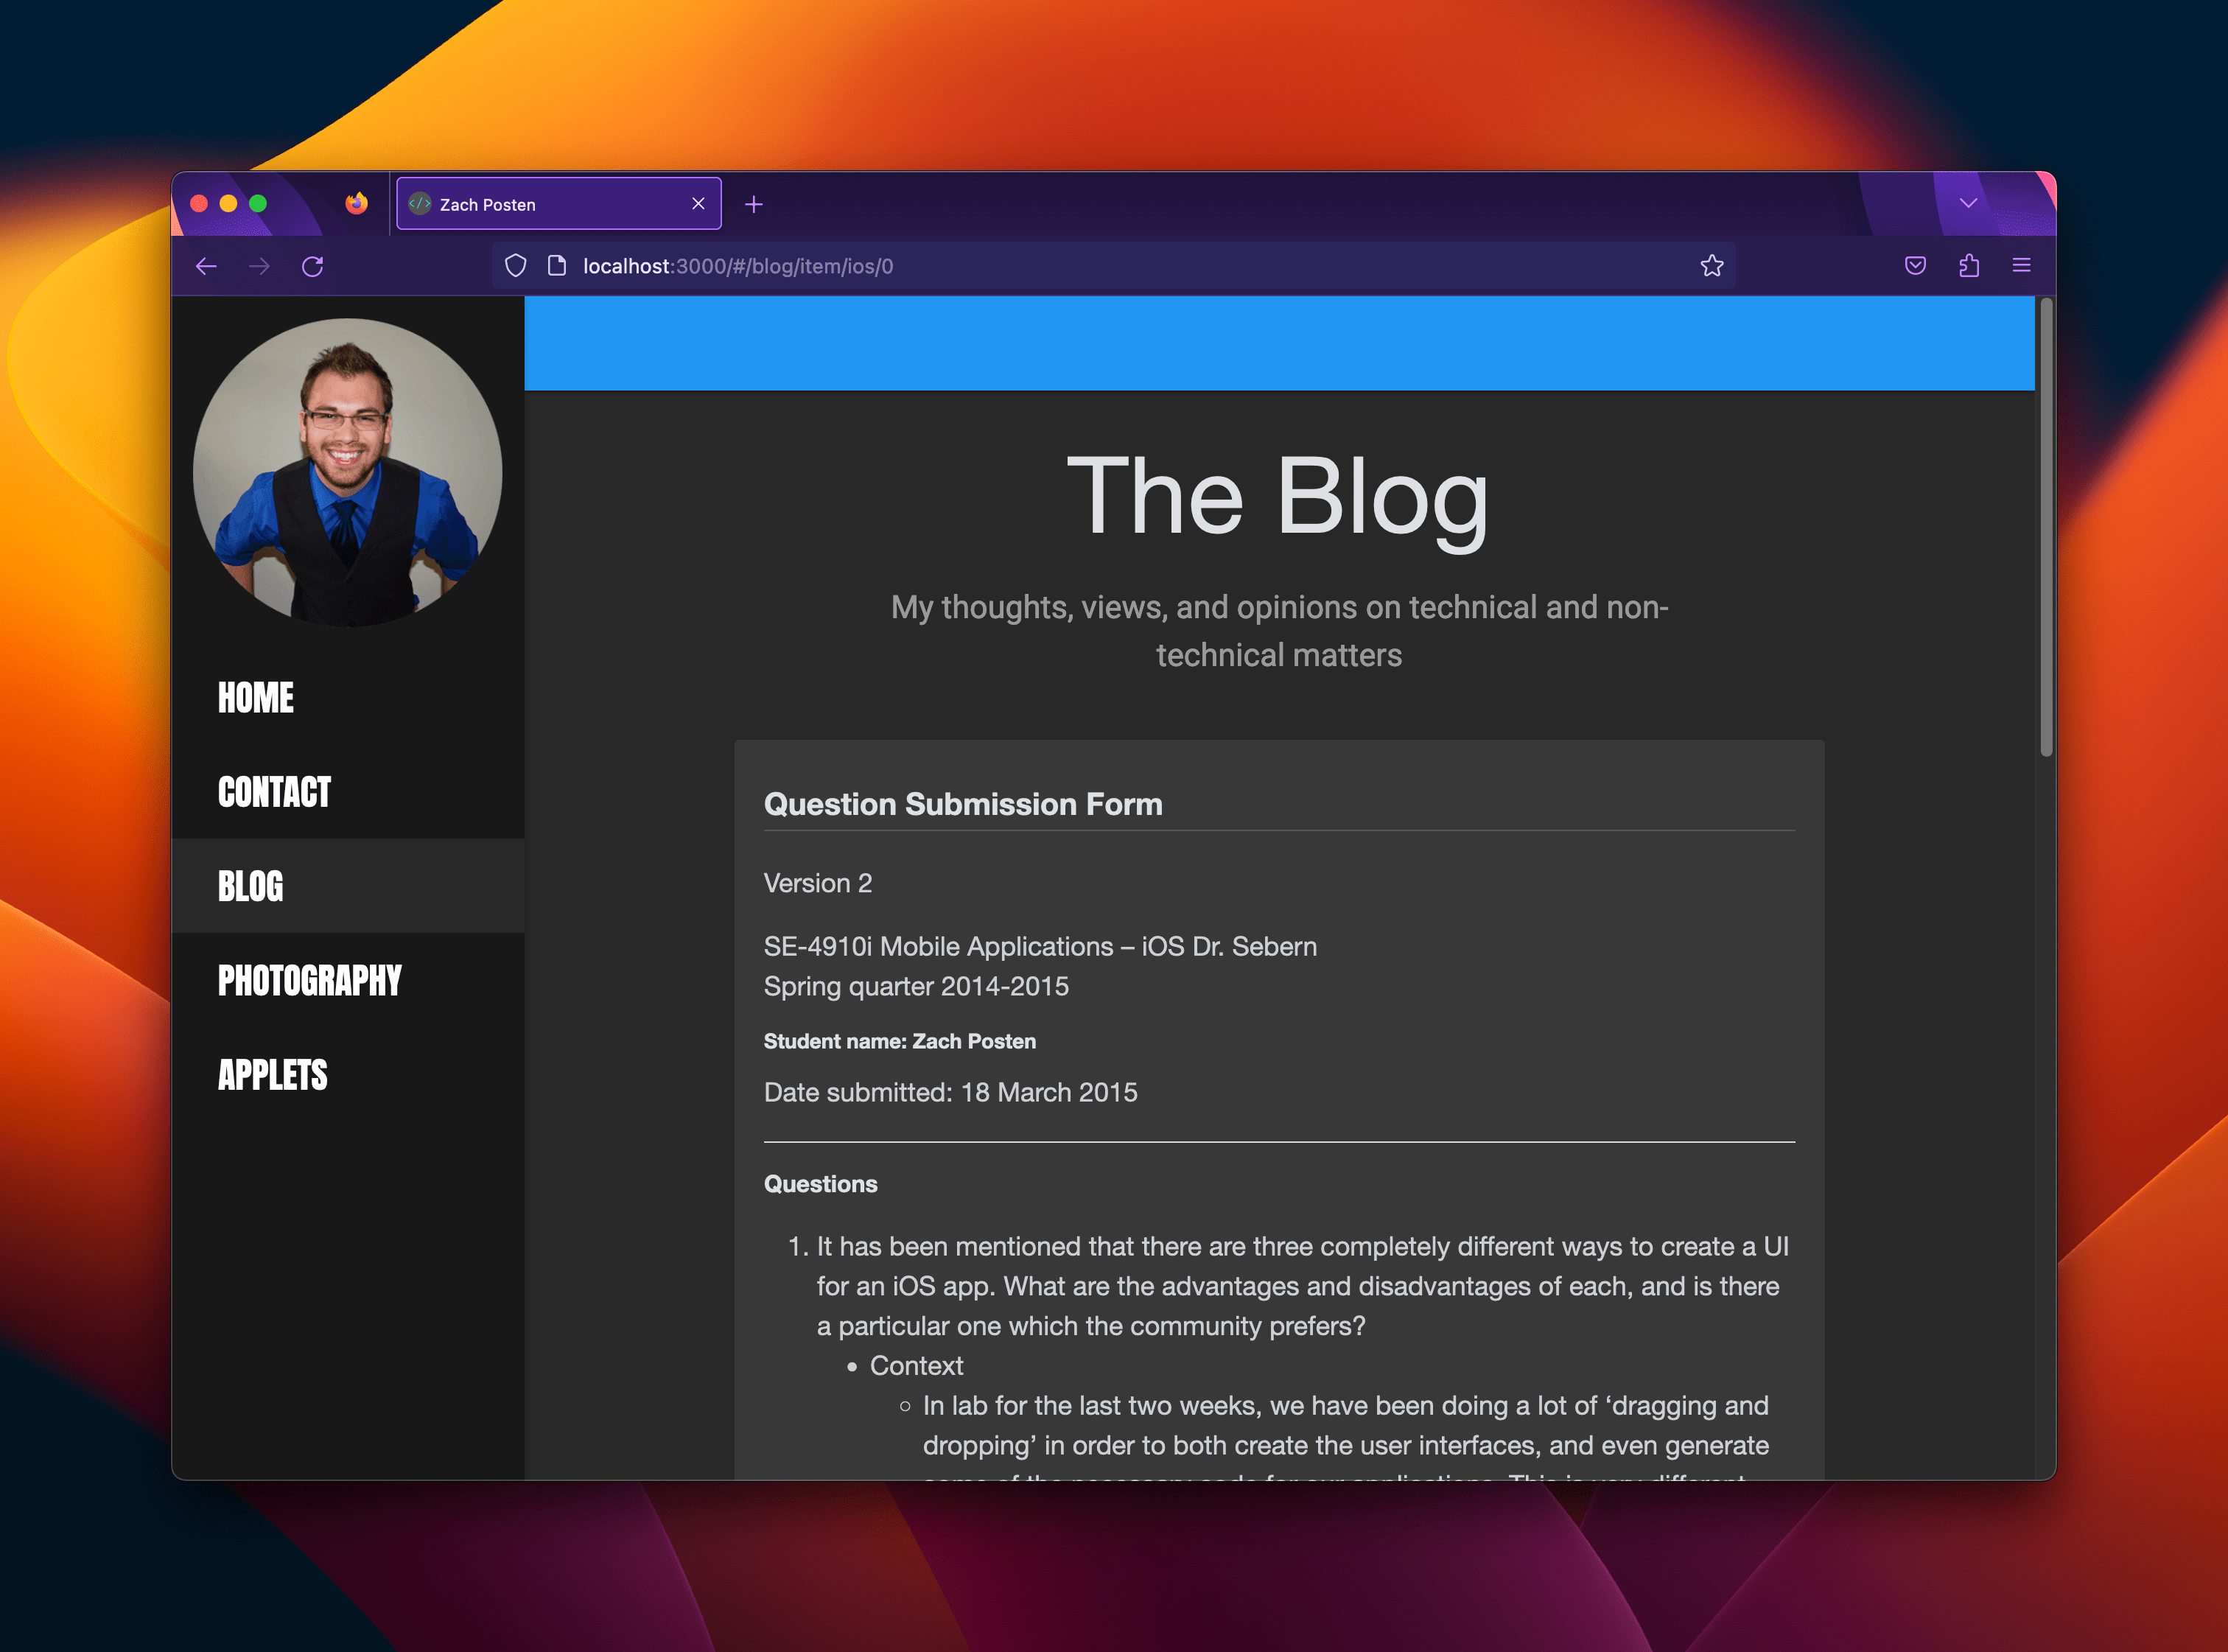The height and width of the screenshot is (1652, 2228).
Task: Click the blue header banner
Action: [x=1279, y=343]
